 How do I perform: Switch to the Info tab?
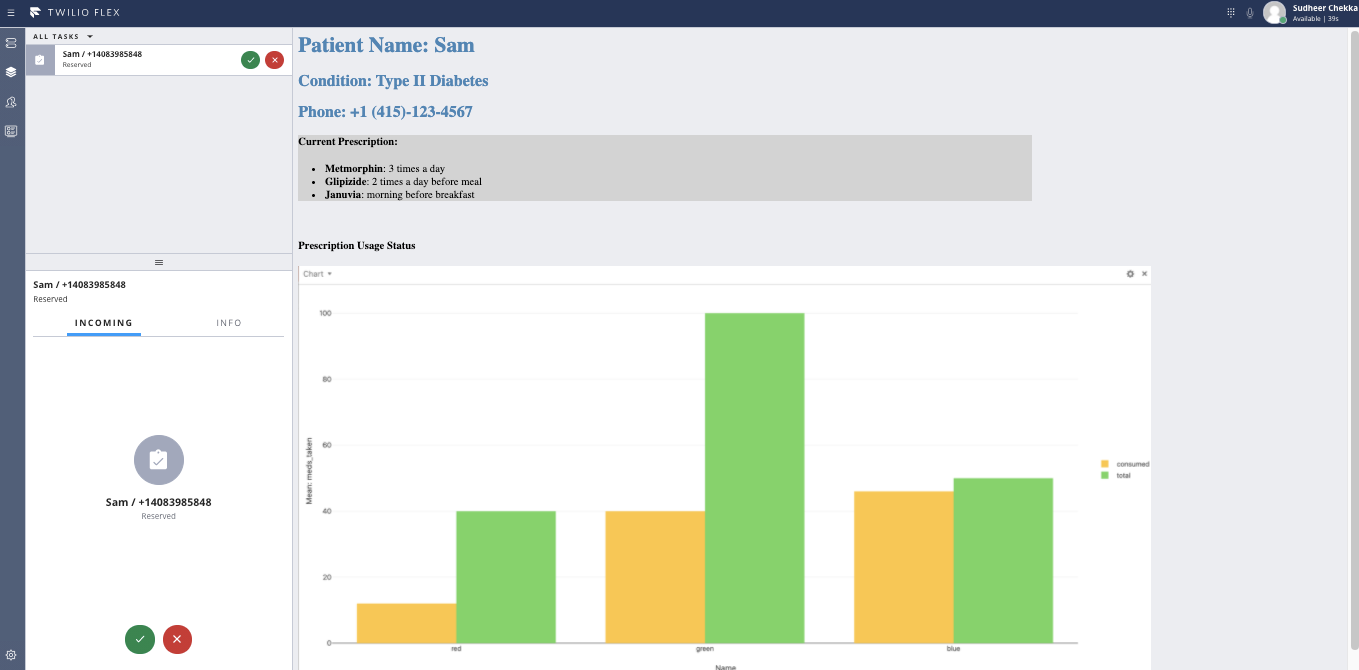229,323
